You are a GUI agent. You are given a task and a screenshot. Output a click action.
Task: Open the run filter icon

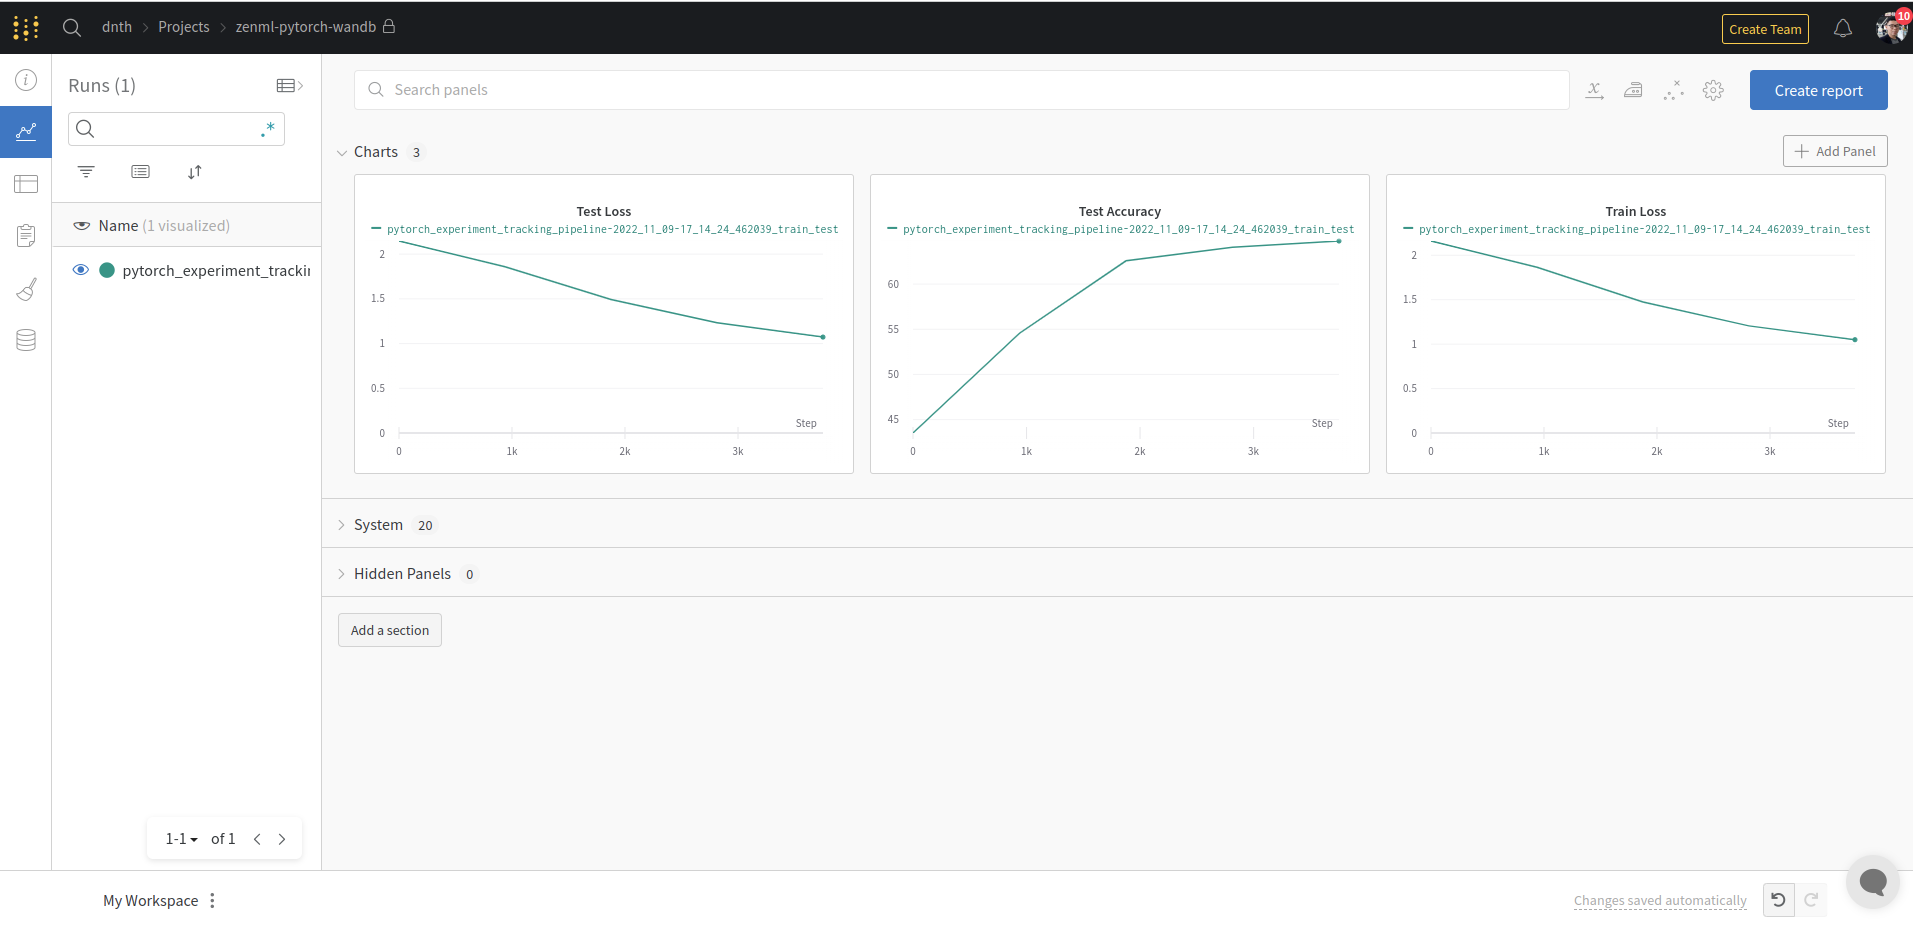pos(86,171)
